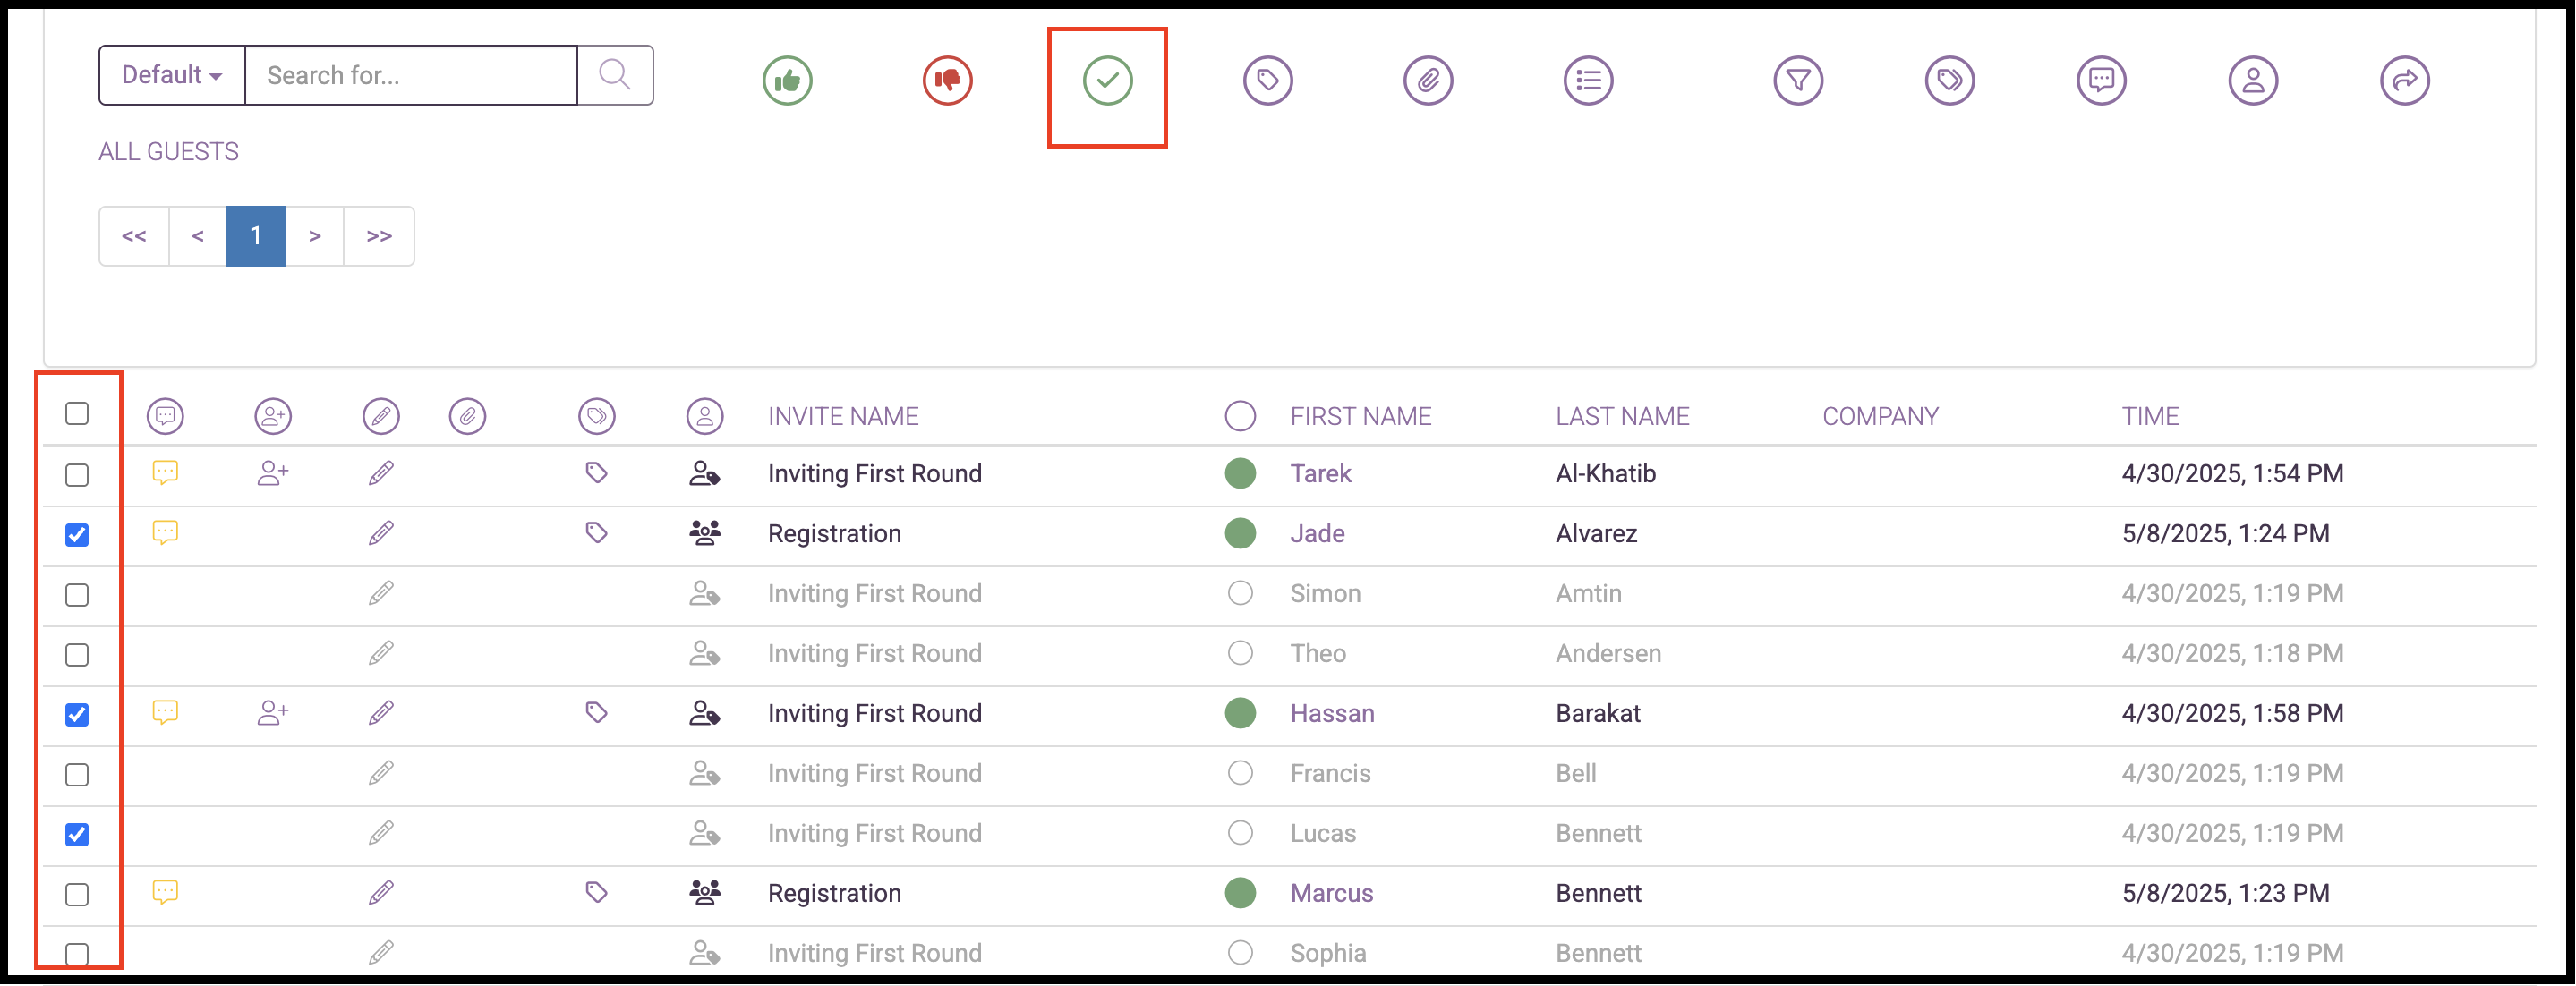Click pencil edit column header icon
Screen dimensions: 2576x986
click(x=381, y=415)
